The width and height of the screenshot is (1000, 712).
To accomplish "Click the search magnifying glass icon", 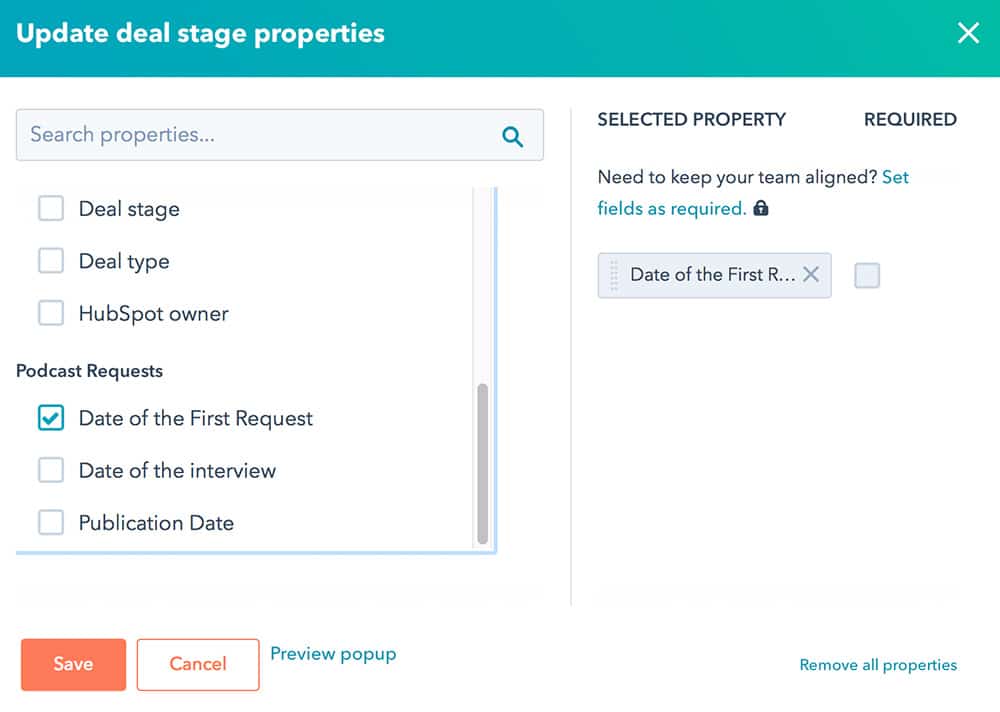I will pyautogui.click(x=513, y=134).
